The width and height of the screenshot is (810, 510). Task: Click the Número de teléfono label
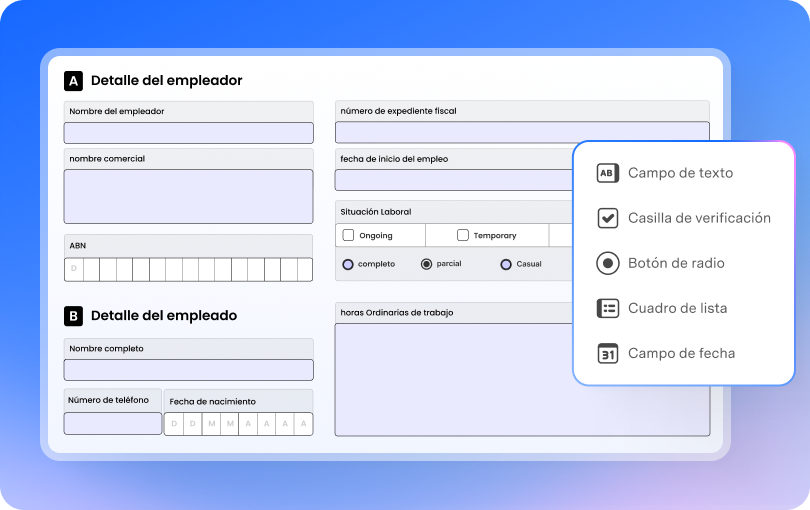(x=108, y=400)
